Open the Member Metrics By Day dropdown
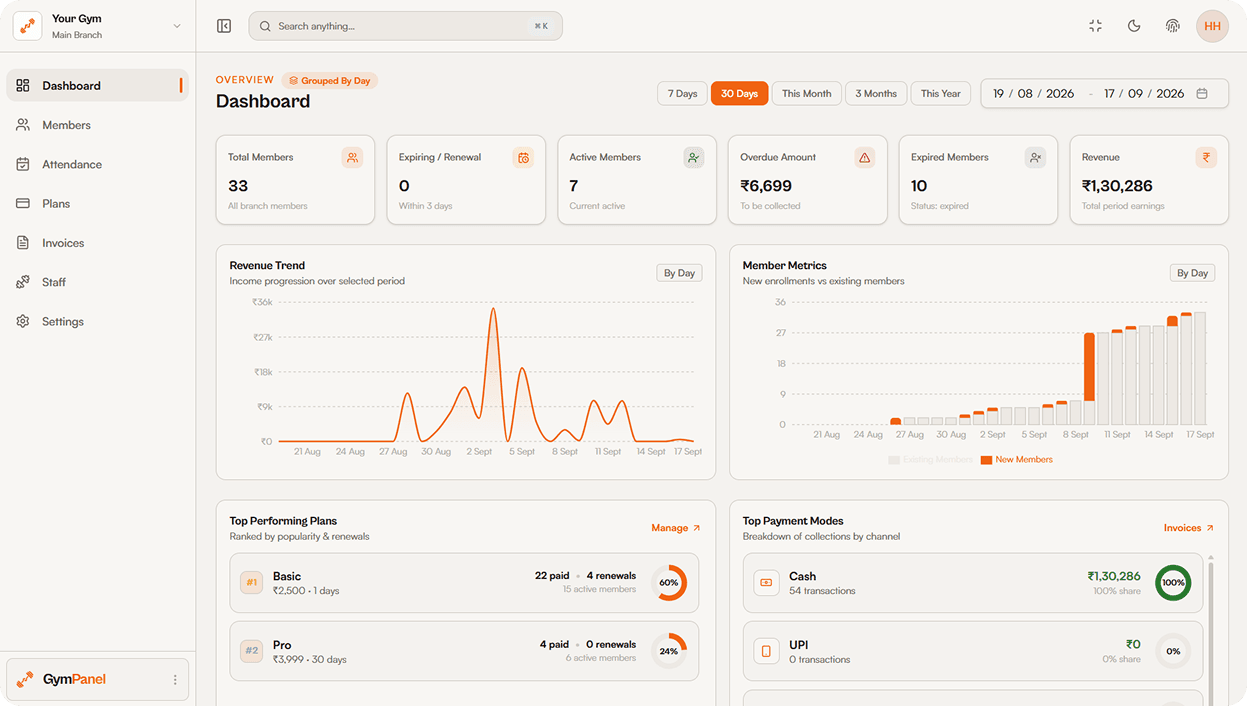The image size is (1247, 706). tap(1192, 273)
